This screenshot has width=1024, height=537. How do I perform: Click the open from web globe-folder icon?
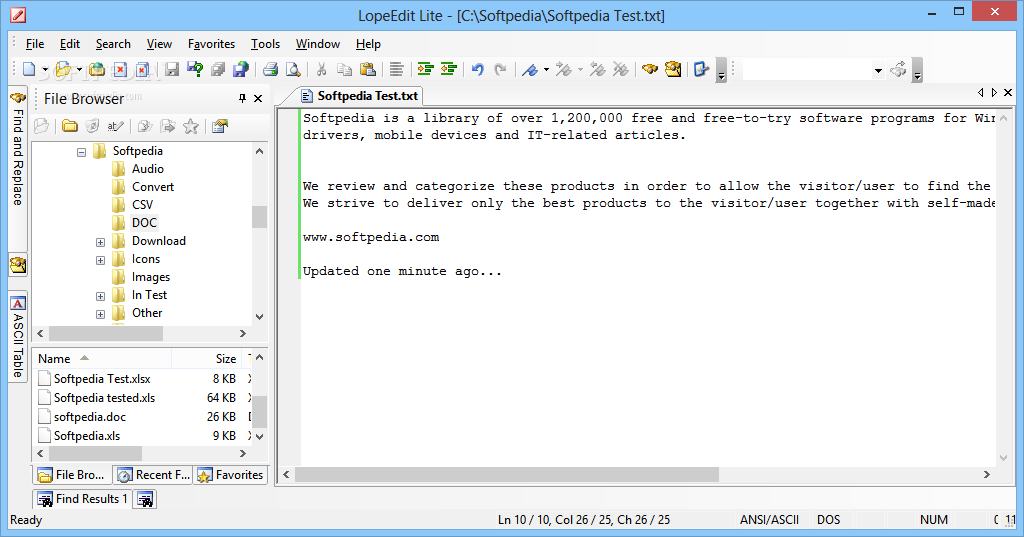click(x=97, y=69)
